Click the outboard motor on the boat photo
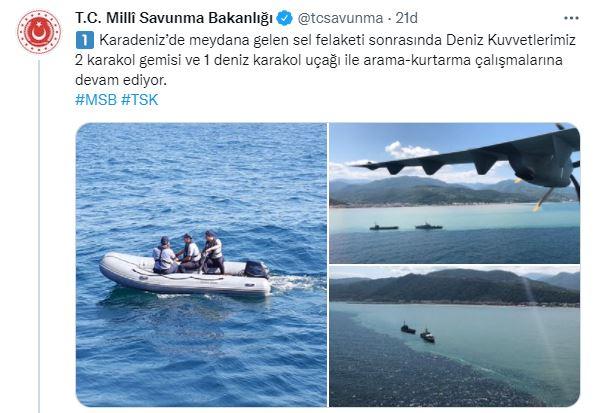The image size is (595, 413). point(256,269)
